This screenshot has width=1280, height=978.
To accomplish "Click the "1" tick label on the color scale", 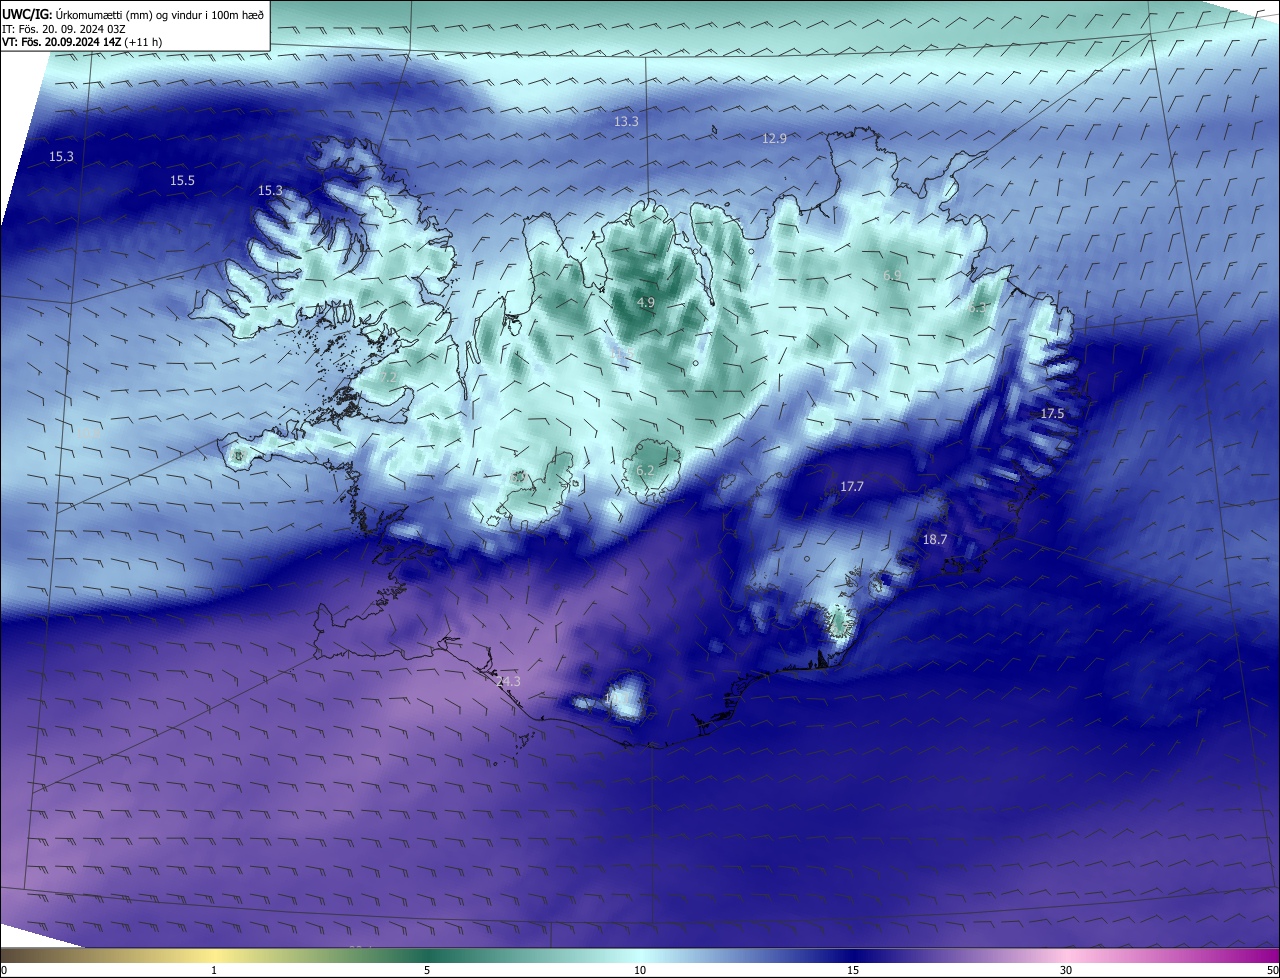I will 214,970.
